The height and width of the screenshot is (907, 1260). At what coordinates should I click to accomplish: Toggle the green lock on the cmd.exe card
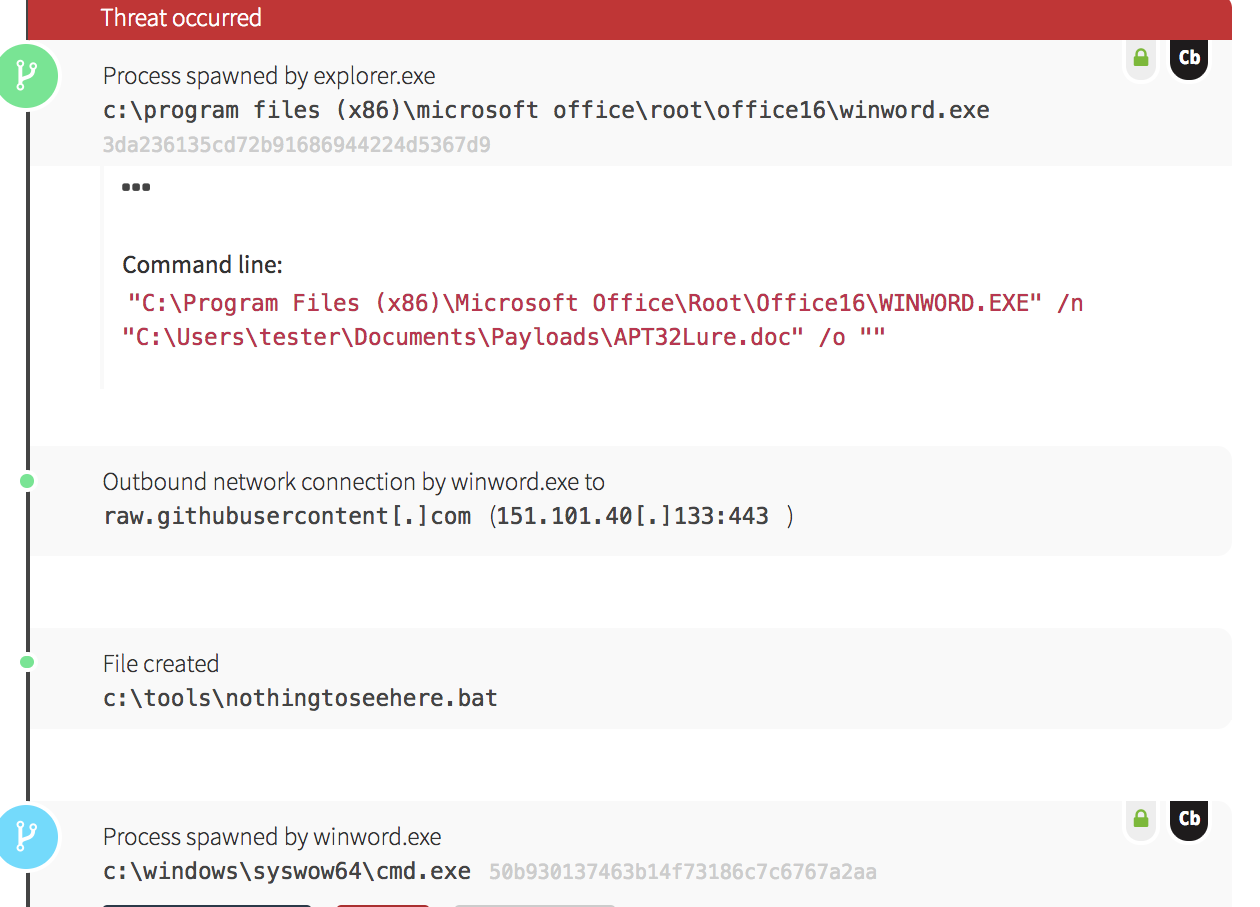(x=1140, y=820)
